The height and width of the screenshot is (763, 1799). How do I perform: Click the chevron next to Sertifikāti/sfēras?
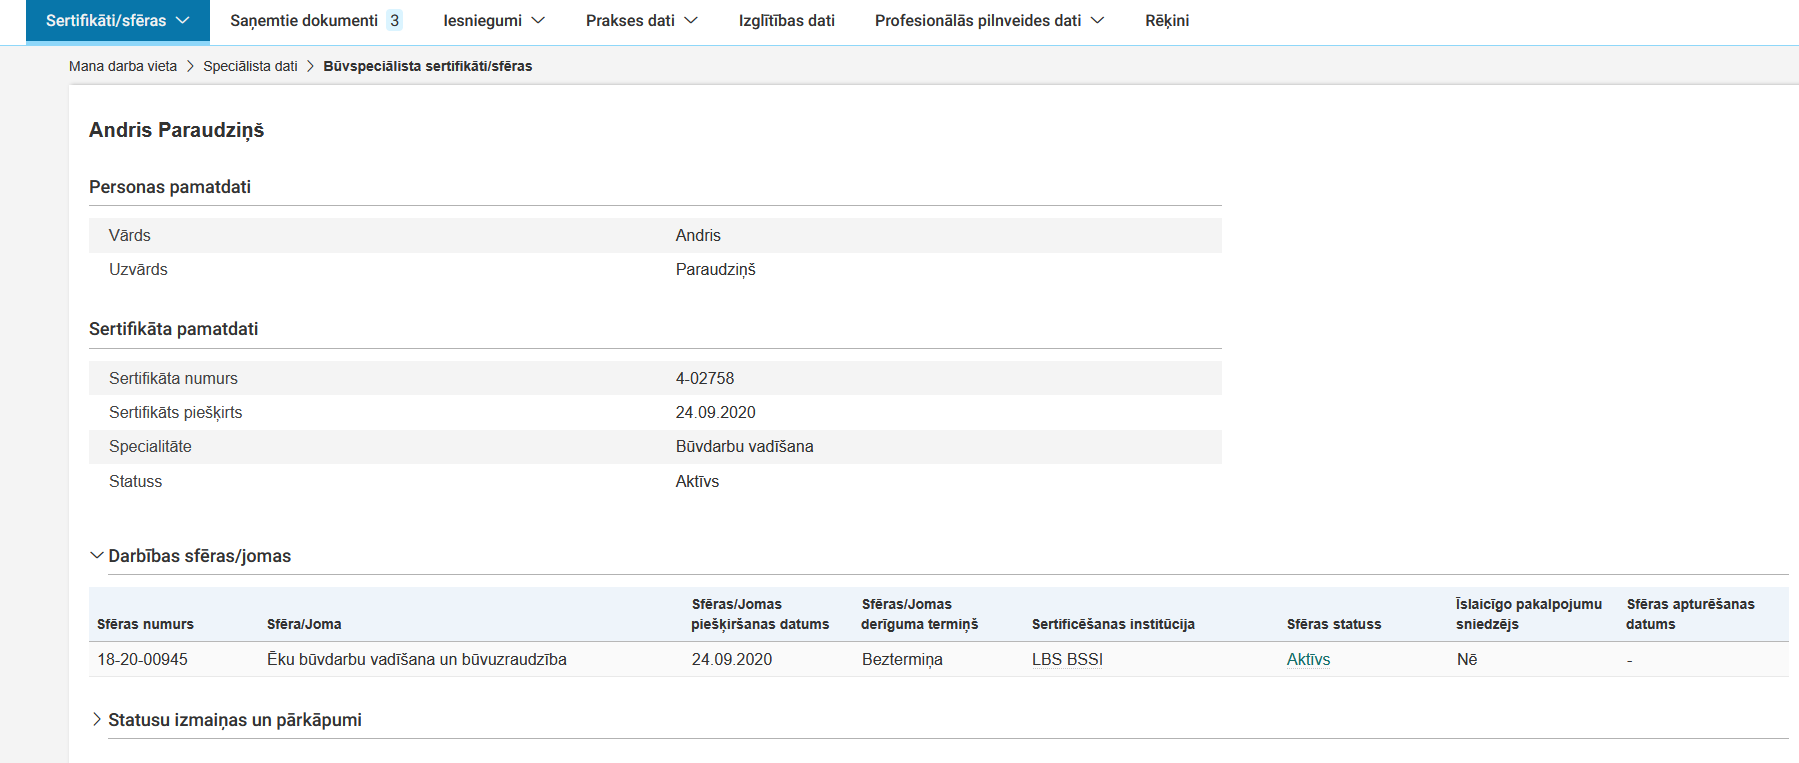pos(183,21)
